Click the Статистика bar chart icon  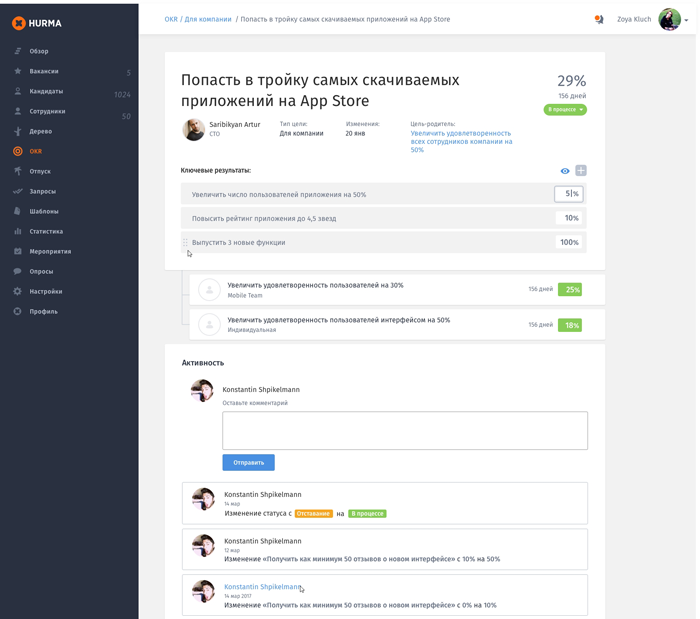pyautogui.click(x=17, y=231)
